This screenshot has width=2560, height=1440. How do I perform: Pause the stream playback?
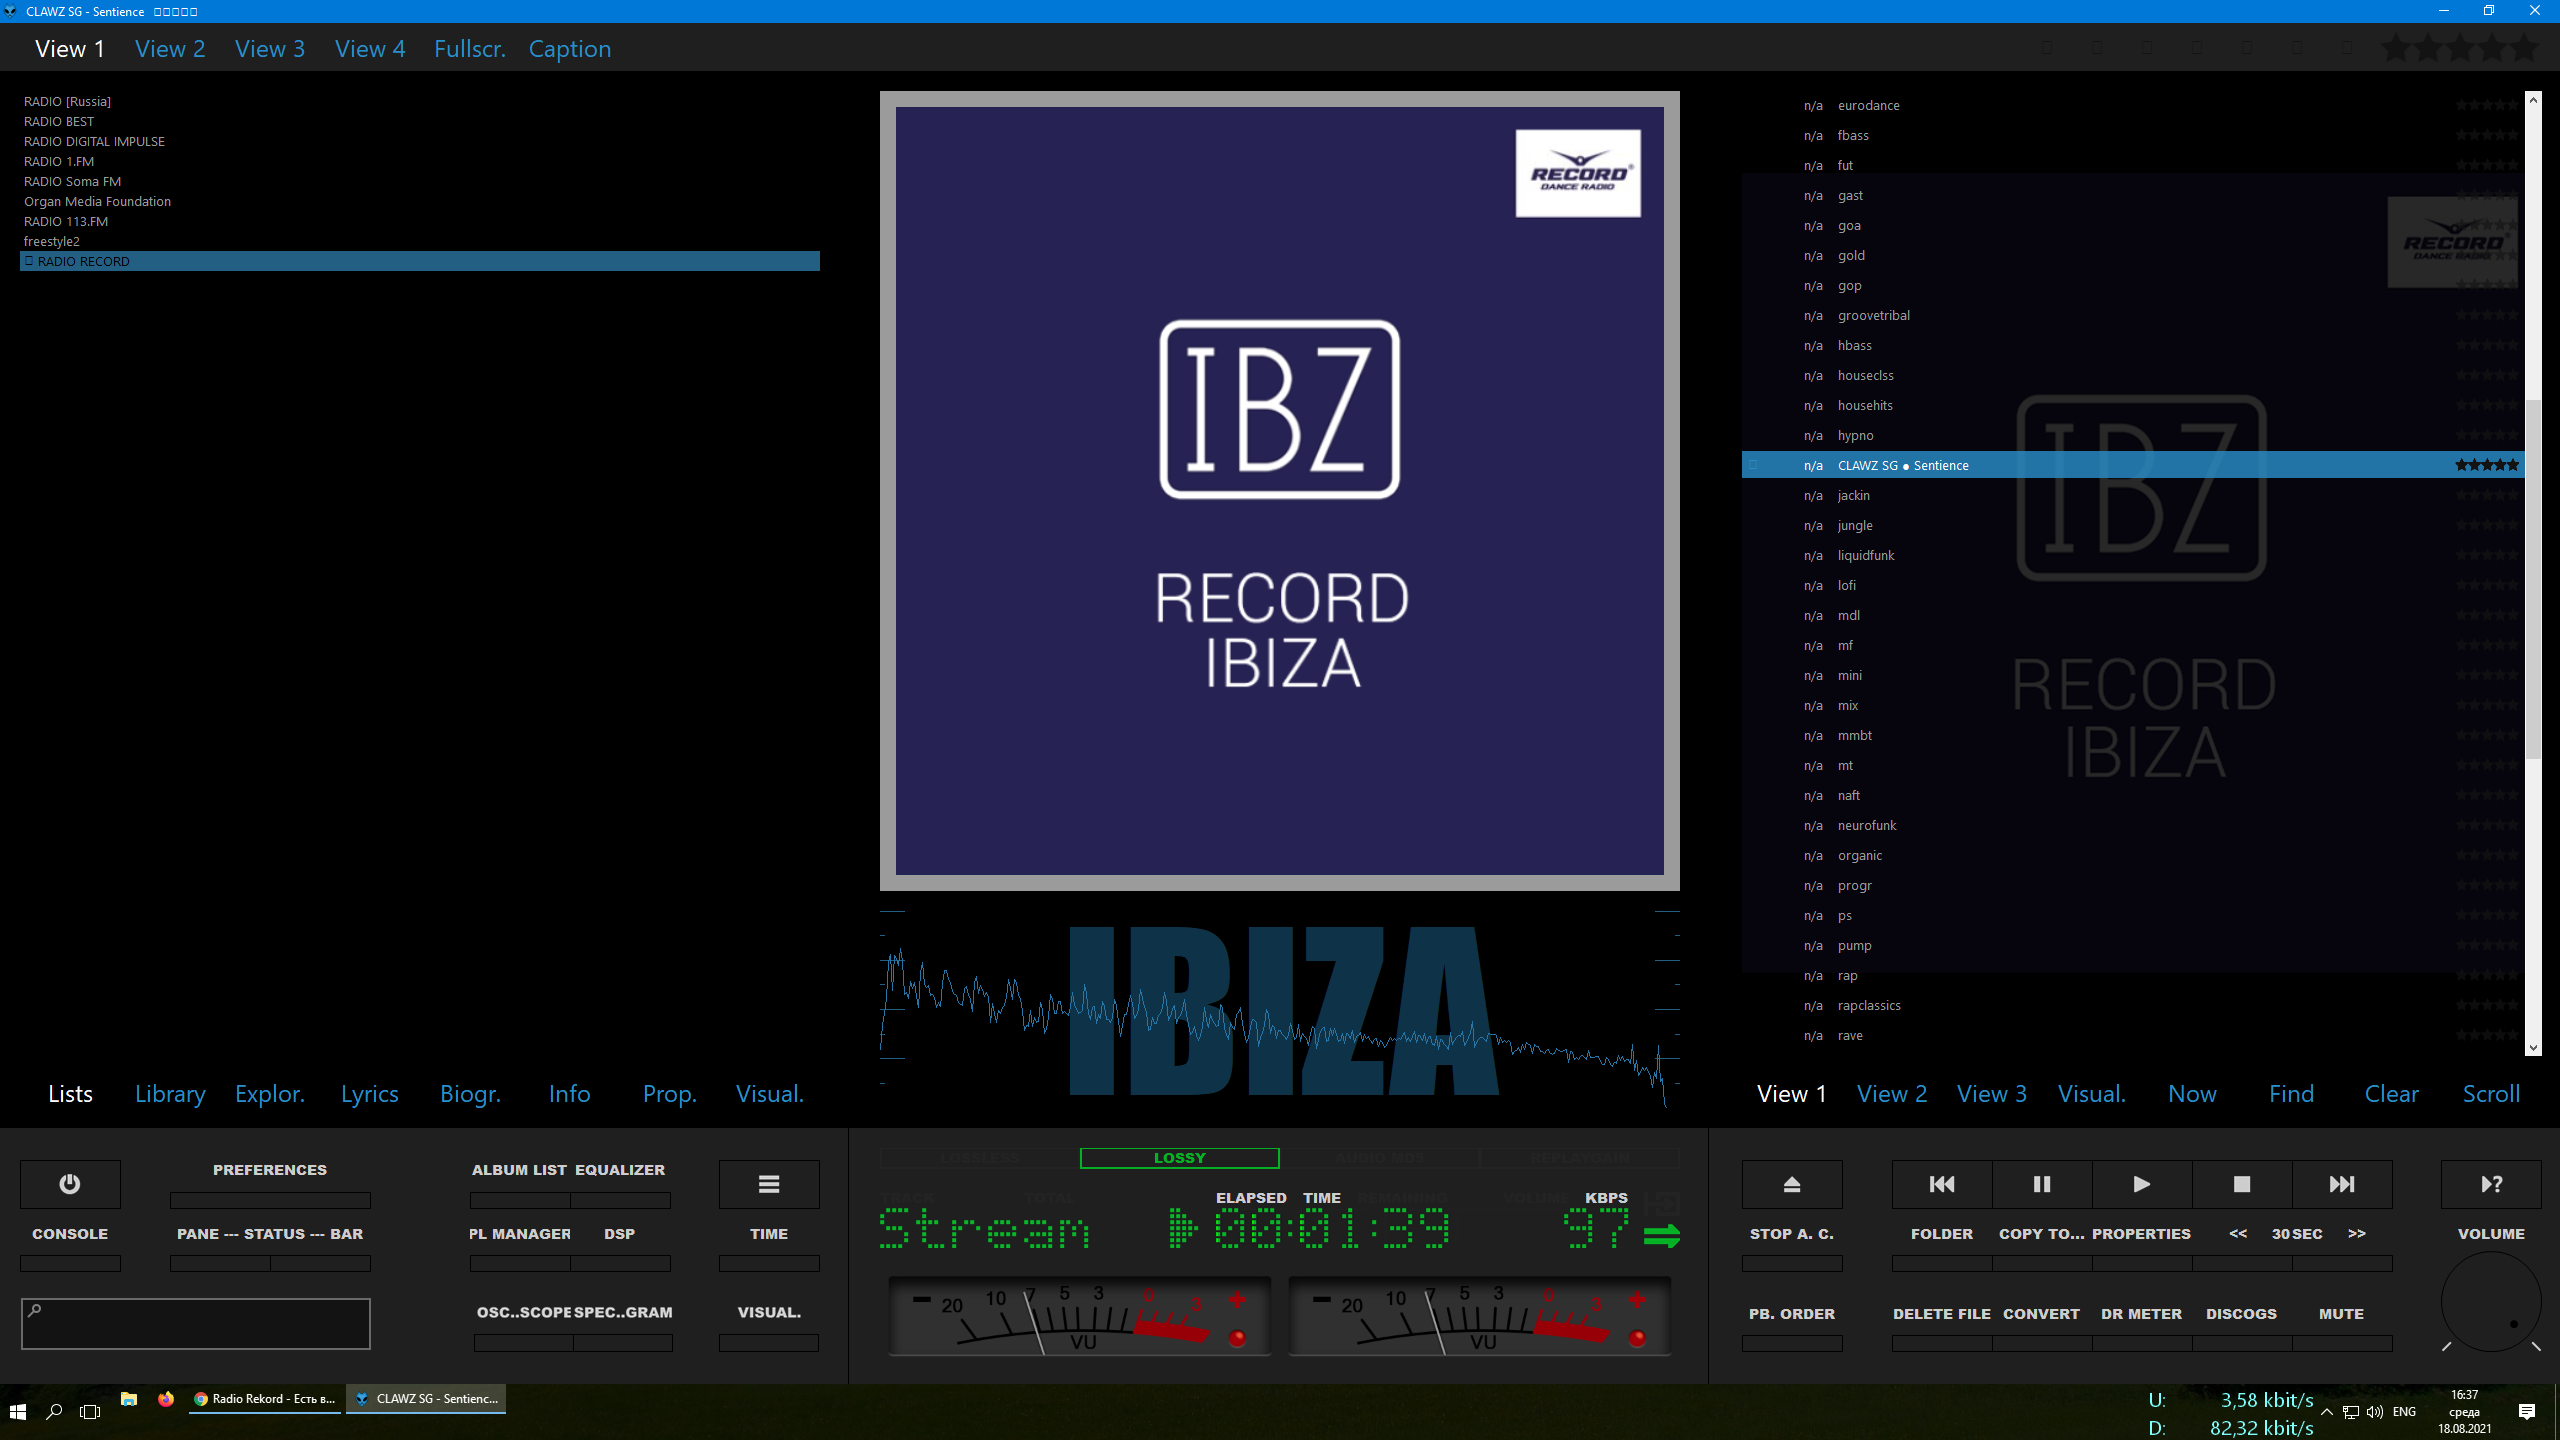pos(2041,1184)
